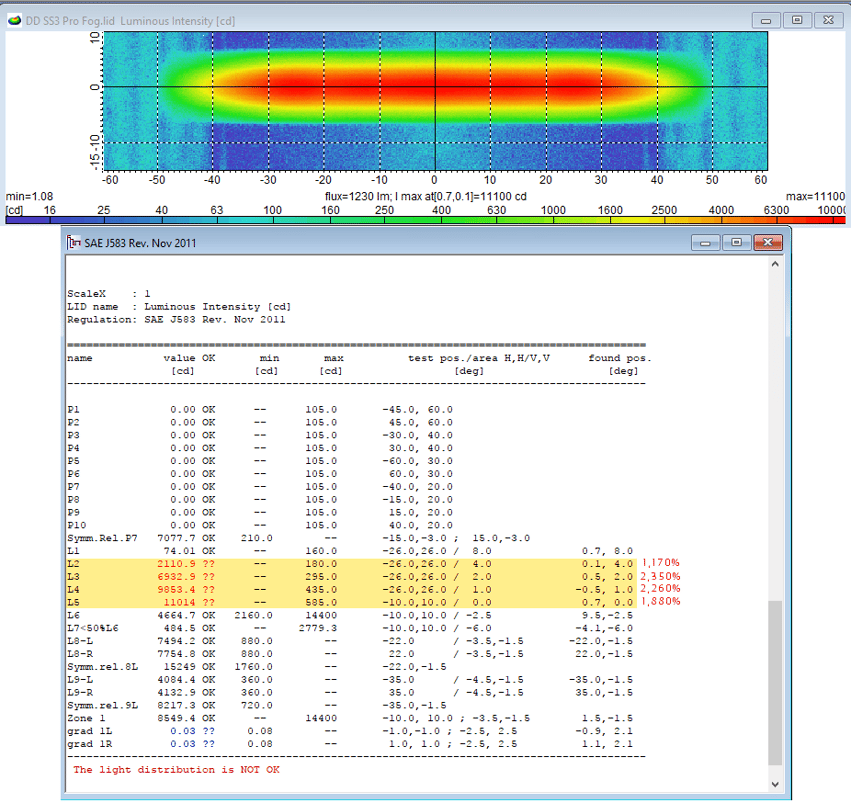851x803 pixels.
Task: Maximize the SAE J583 report window
Action: point(736,243)
